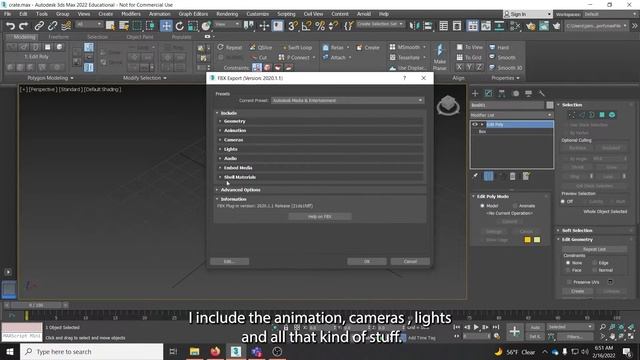Open Render Setup teapot icon
The image size is (640, 360).
pyautogui.click(x=530, y=26)
